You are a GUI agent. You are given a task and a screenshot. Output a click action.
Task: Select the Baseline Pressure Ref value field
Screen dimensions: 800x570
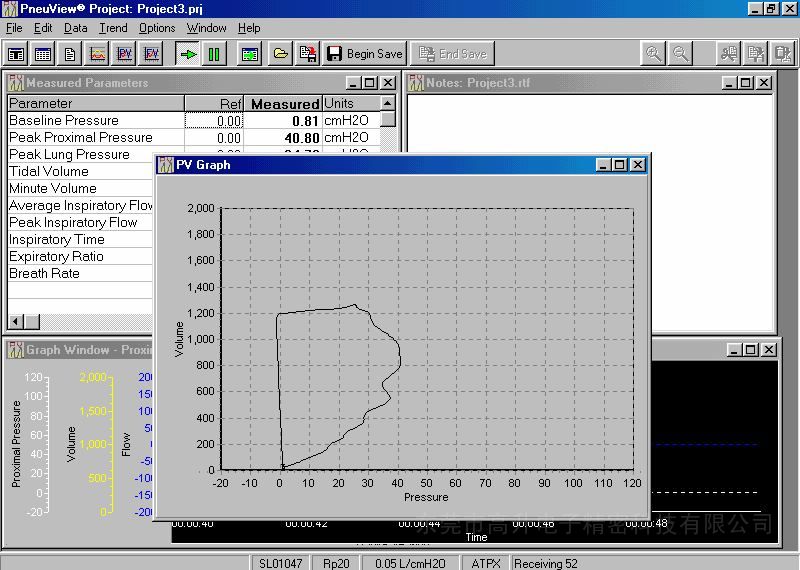(214, 121)
